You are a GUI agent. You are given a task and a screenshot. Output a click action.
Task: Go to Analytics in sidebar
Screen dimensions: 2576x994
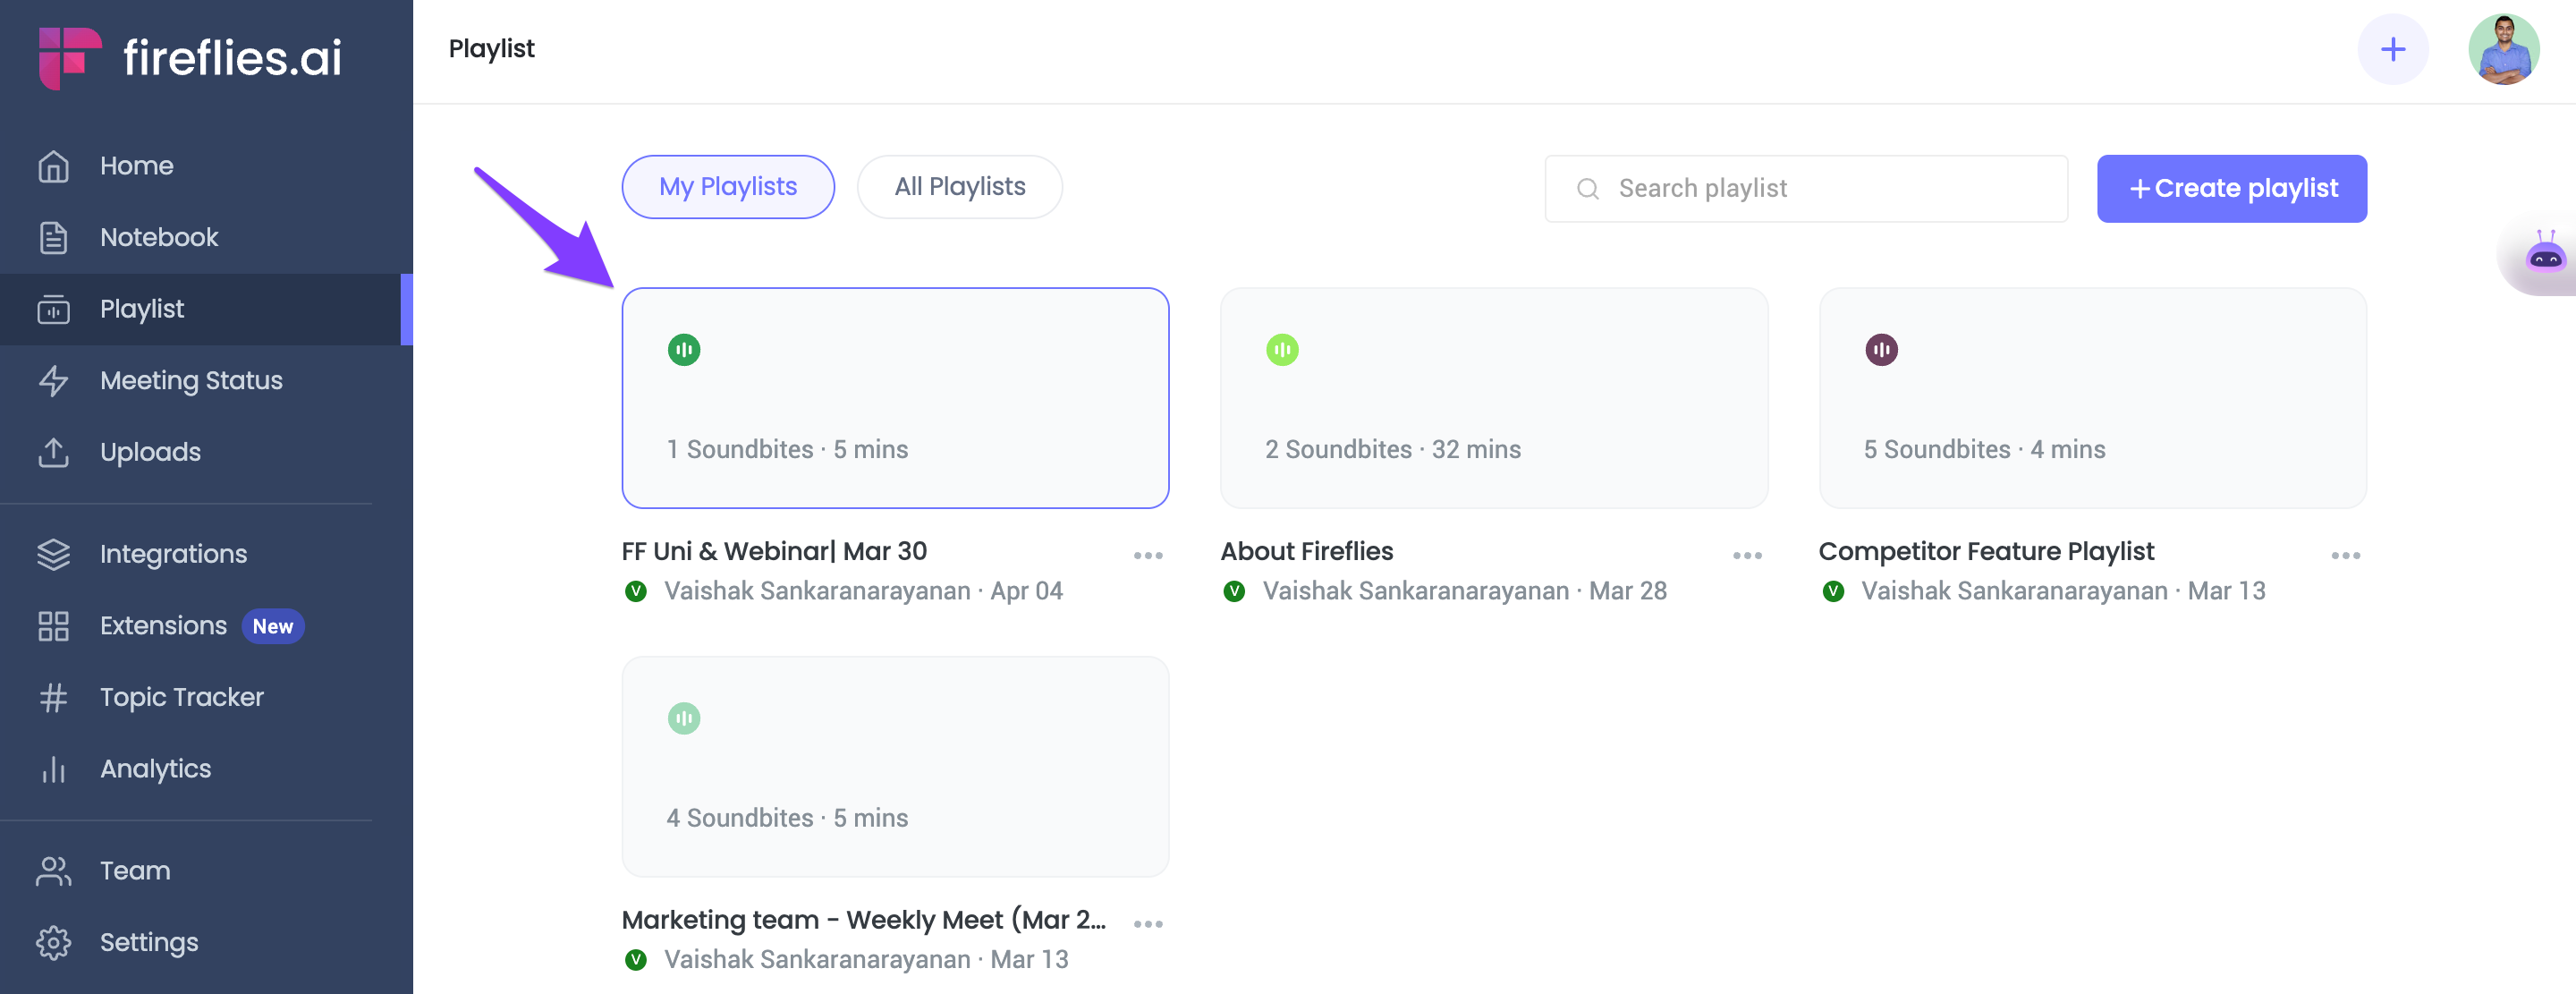point(206,769)
